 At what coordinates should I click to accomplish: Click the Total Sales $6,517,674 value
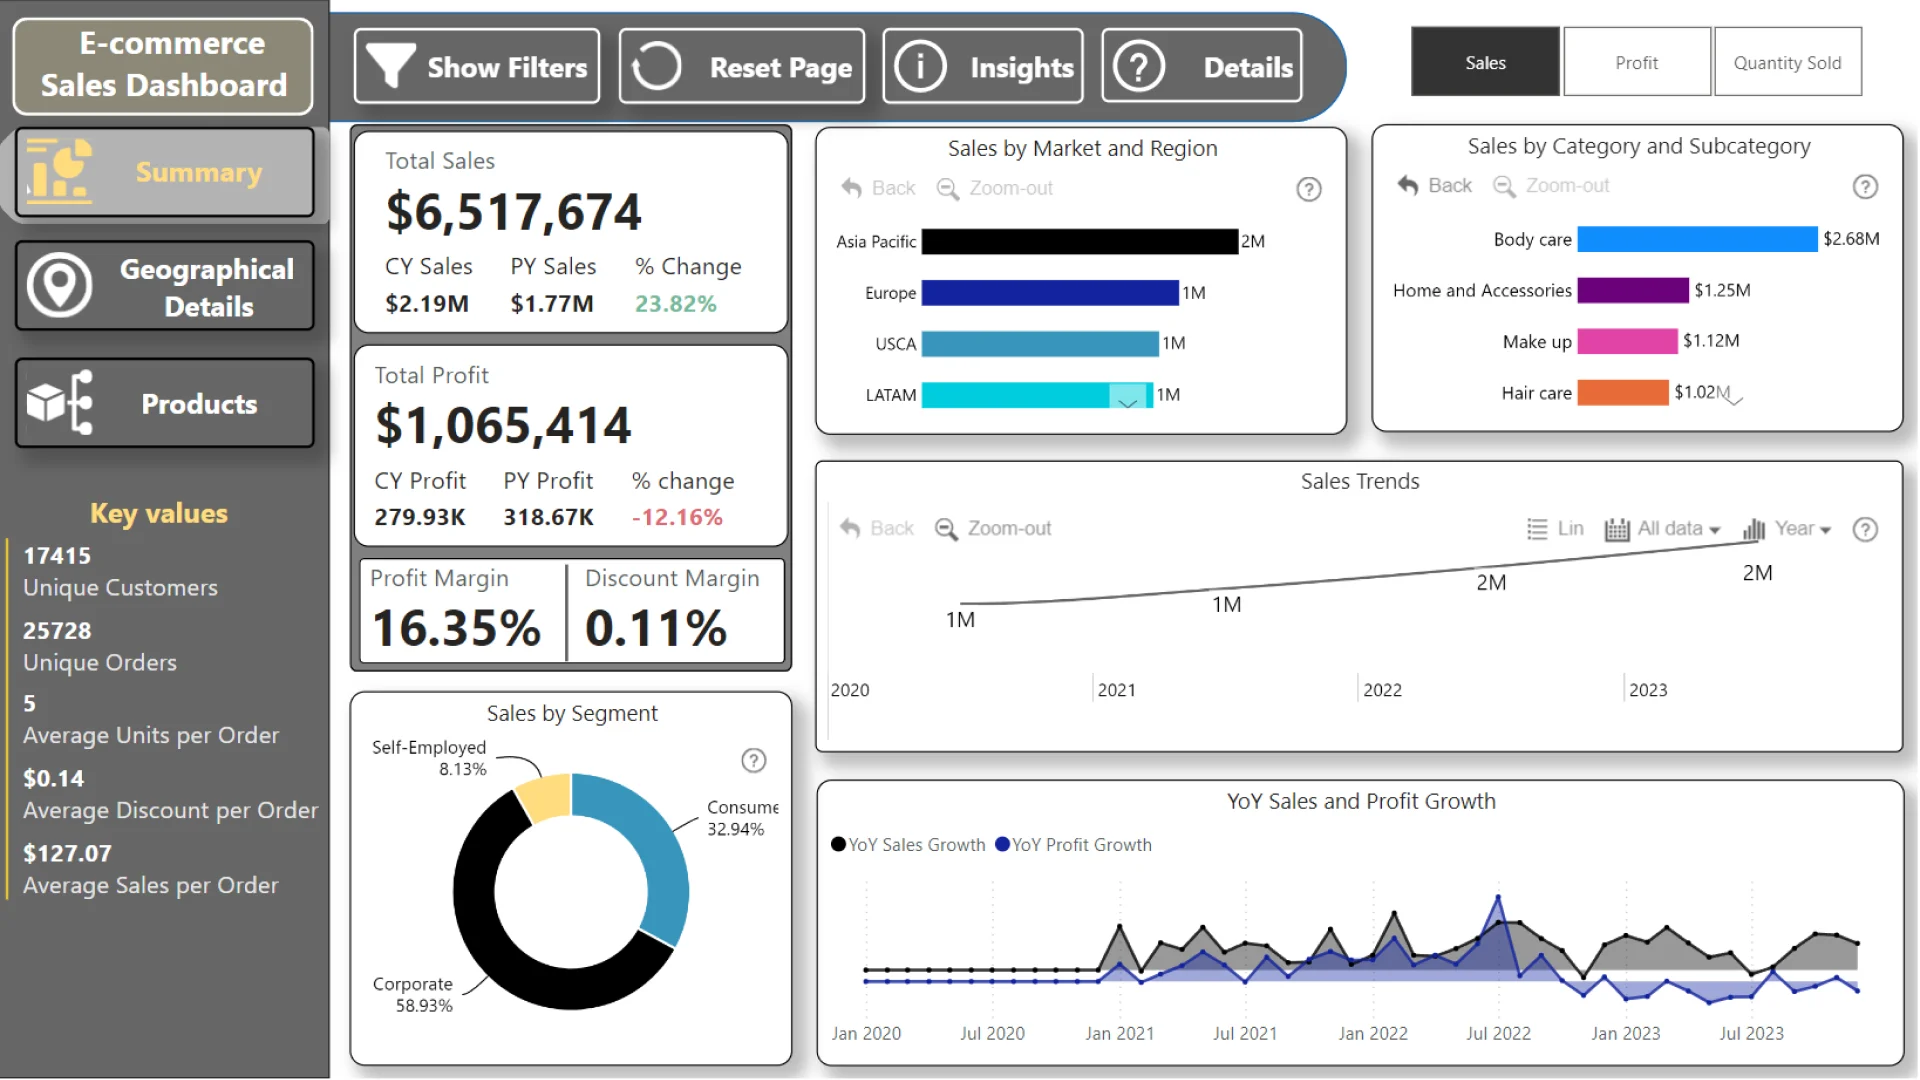pyautogui.click(x=513, y=212)
